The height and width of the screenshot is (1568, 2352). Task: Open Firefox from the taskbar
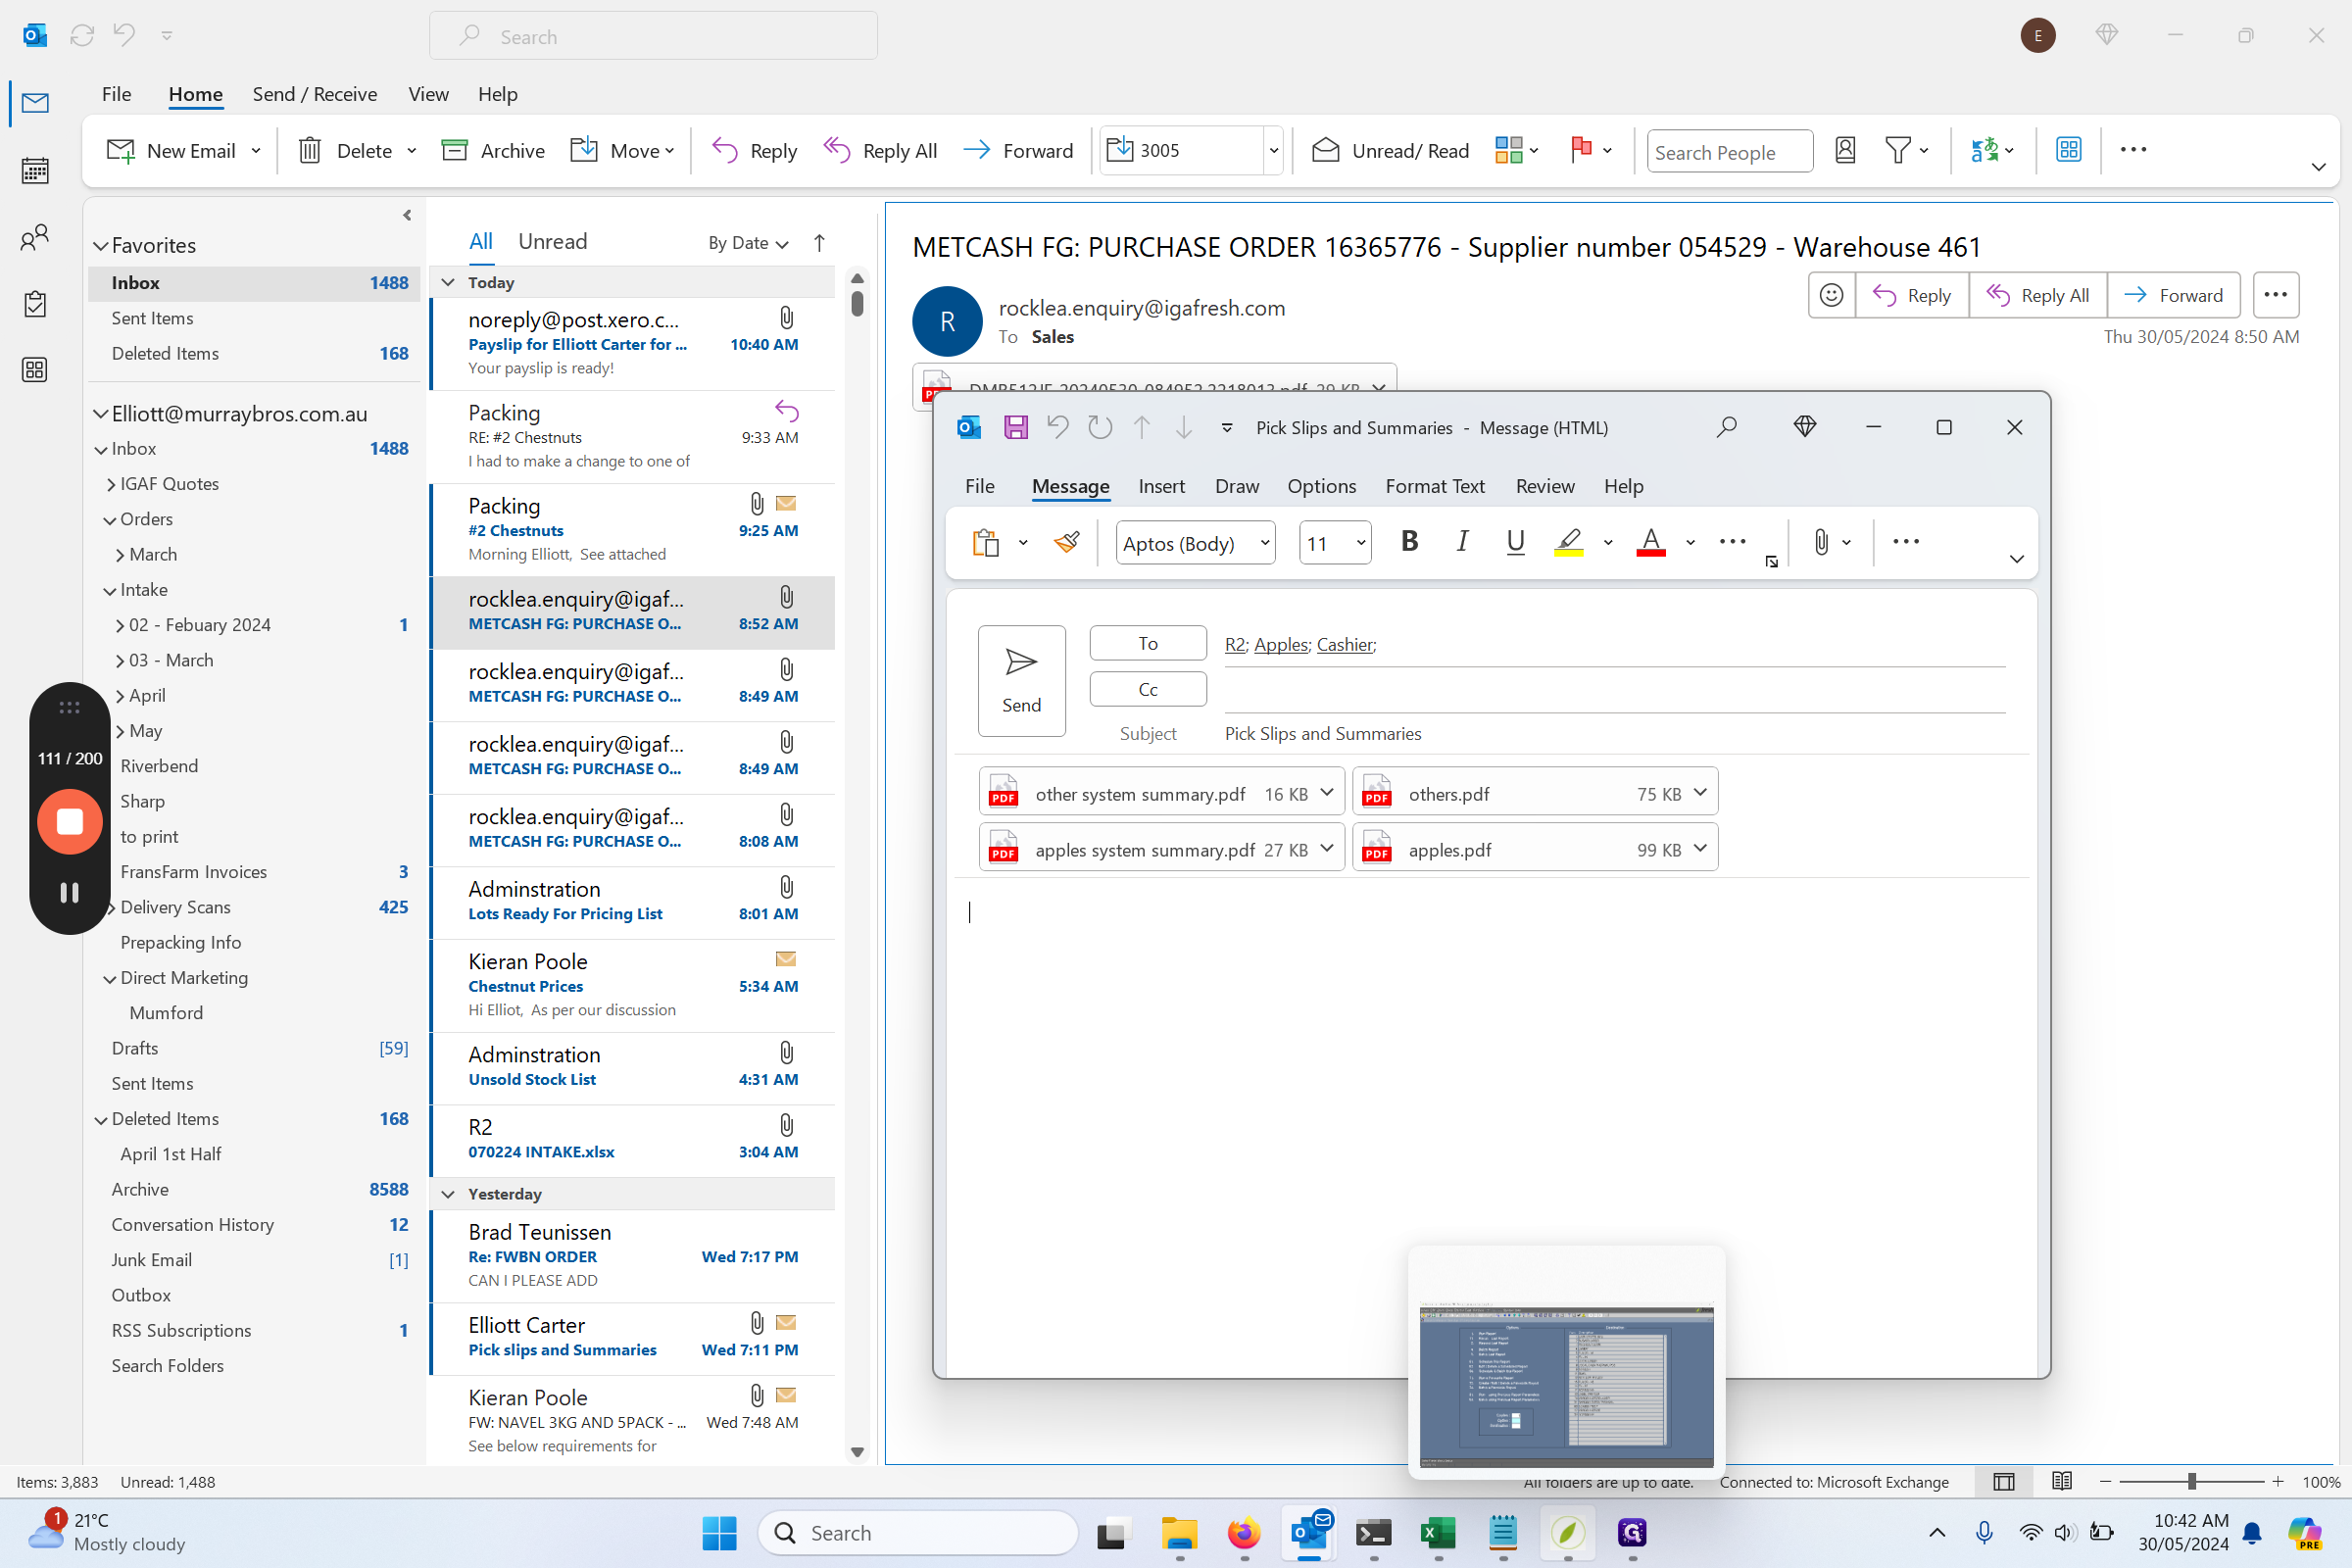coord(1244,1533)
